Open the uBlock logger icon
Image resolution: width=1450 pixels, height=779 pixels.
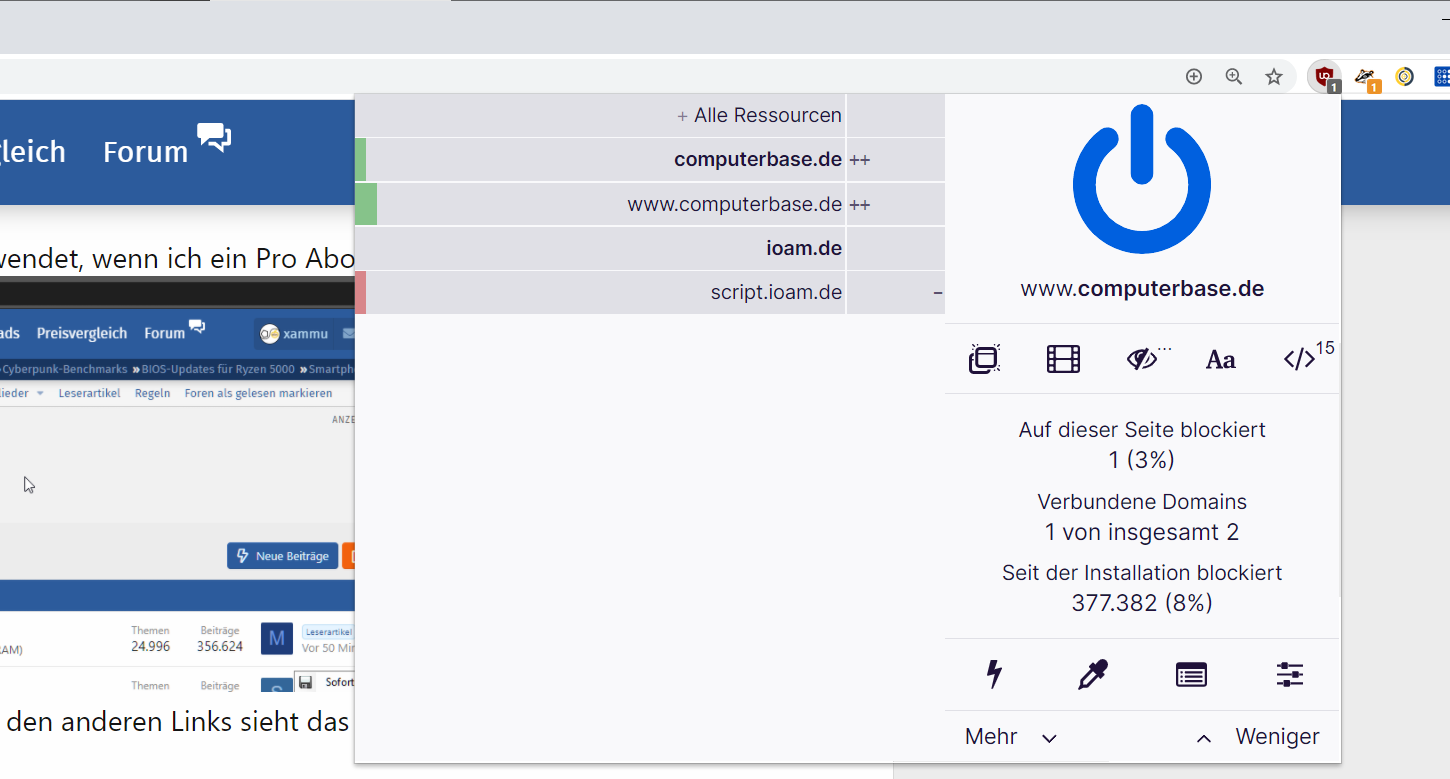pyautogui.click(x=1191, y=675)
